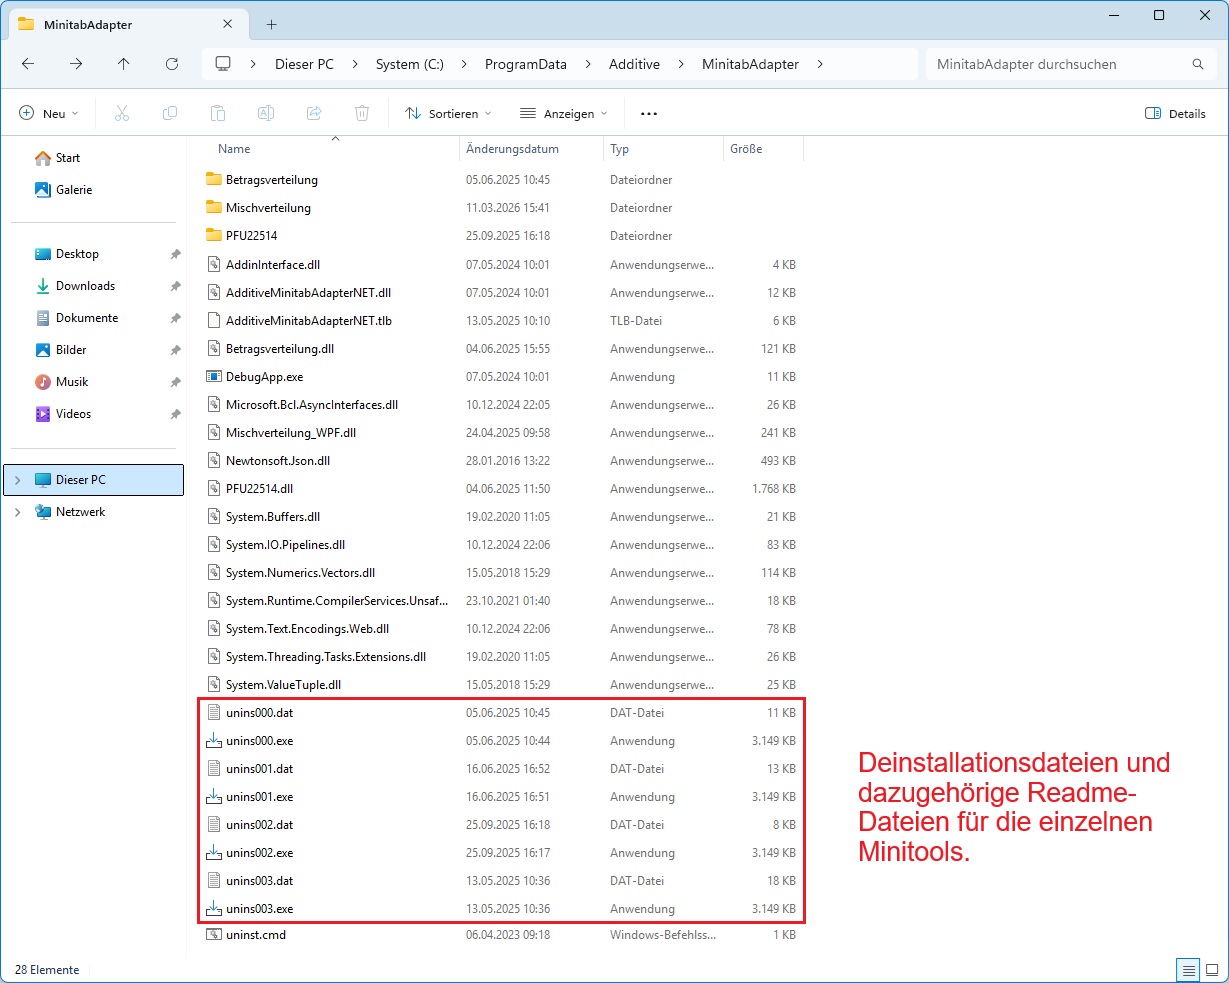Click the ProgramData breadcrumb segment
The width and height of the screenshot is (1229, 983).
click(526, 64)
